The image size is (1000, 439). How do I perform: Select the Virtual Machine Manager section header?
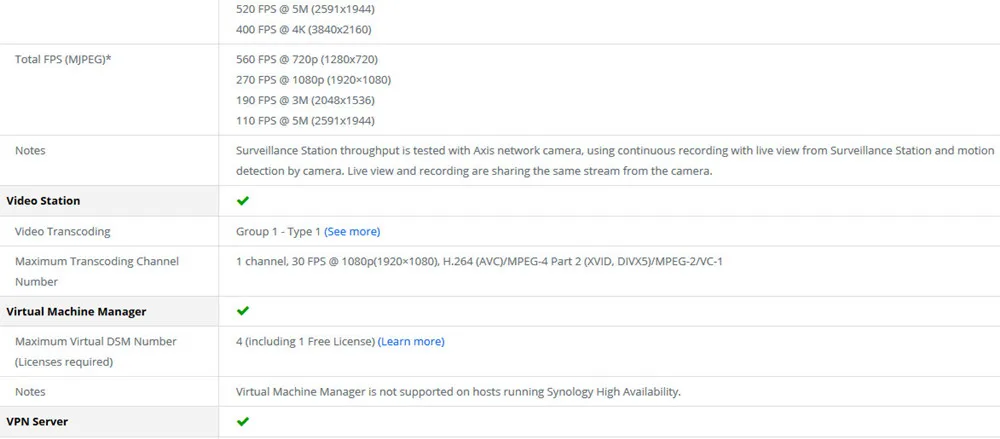[76, 311]
